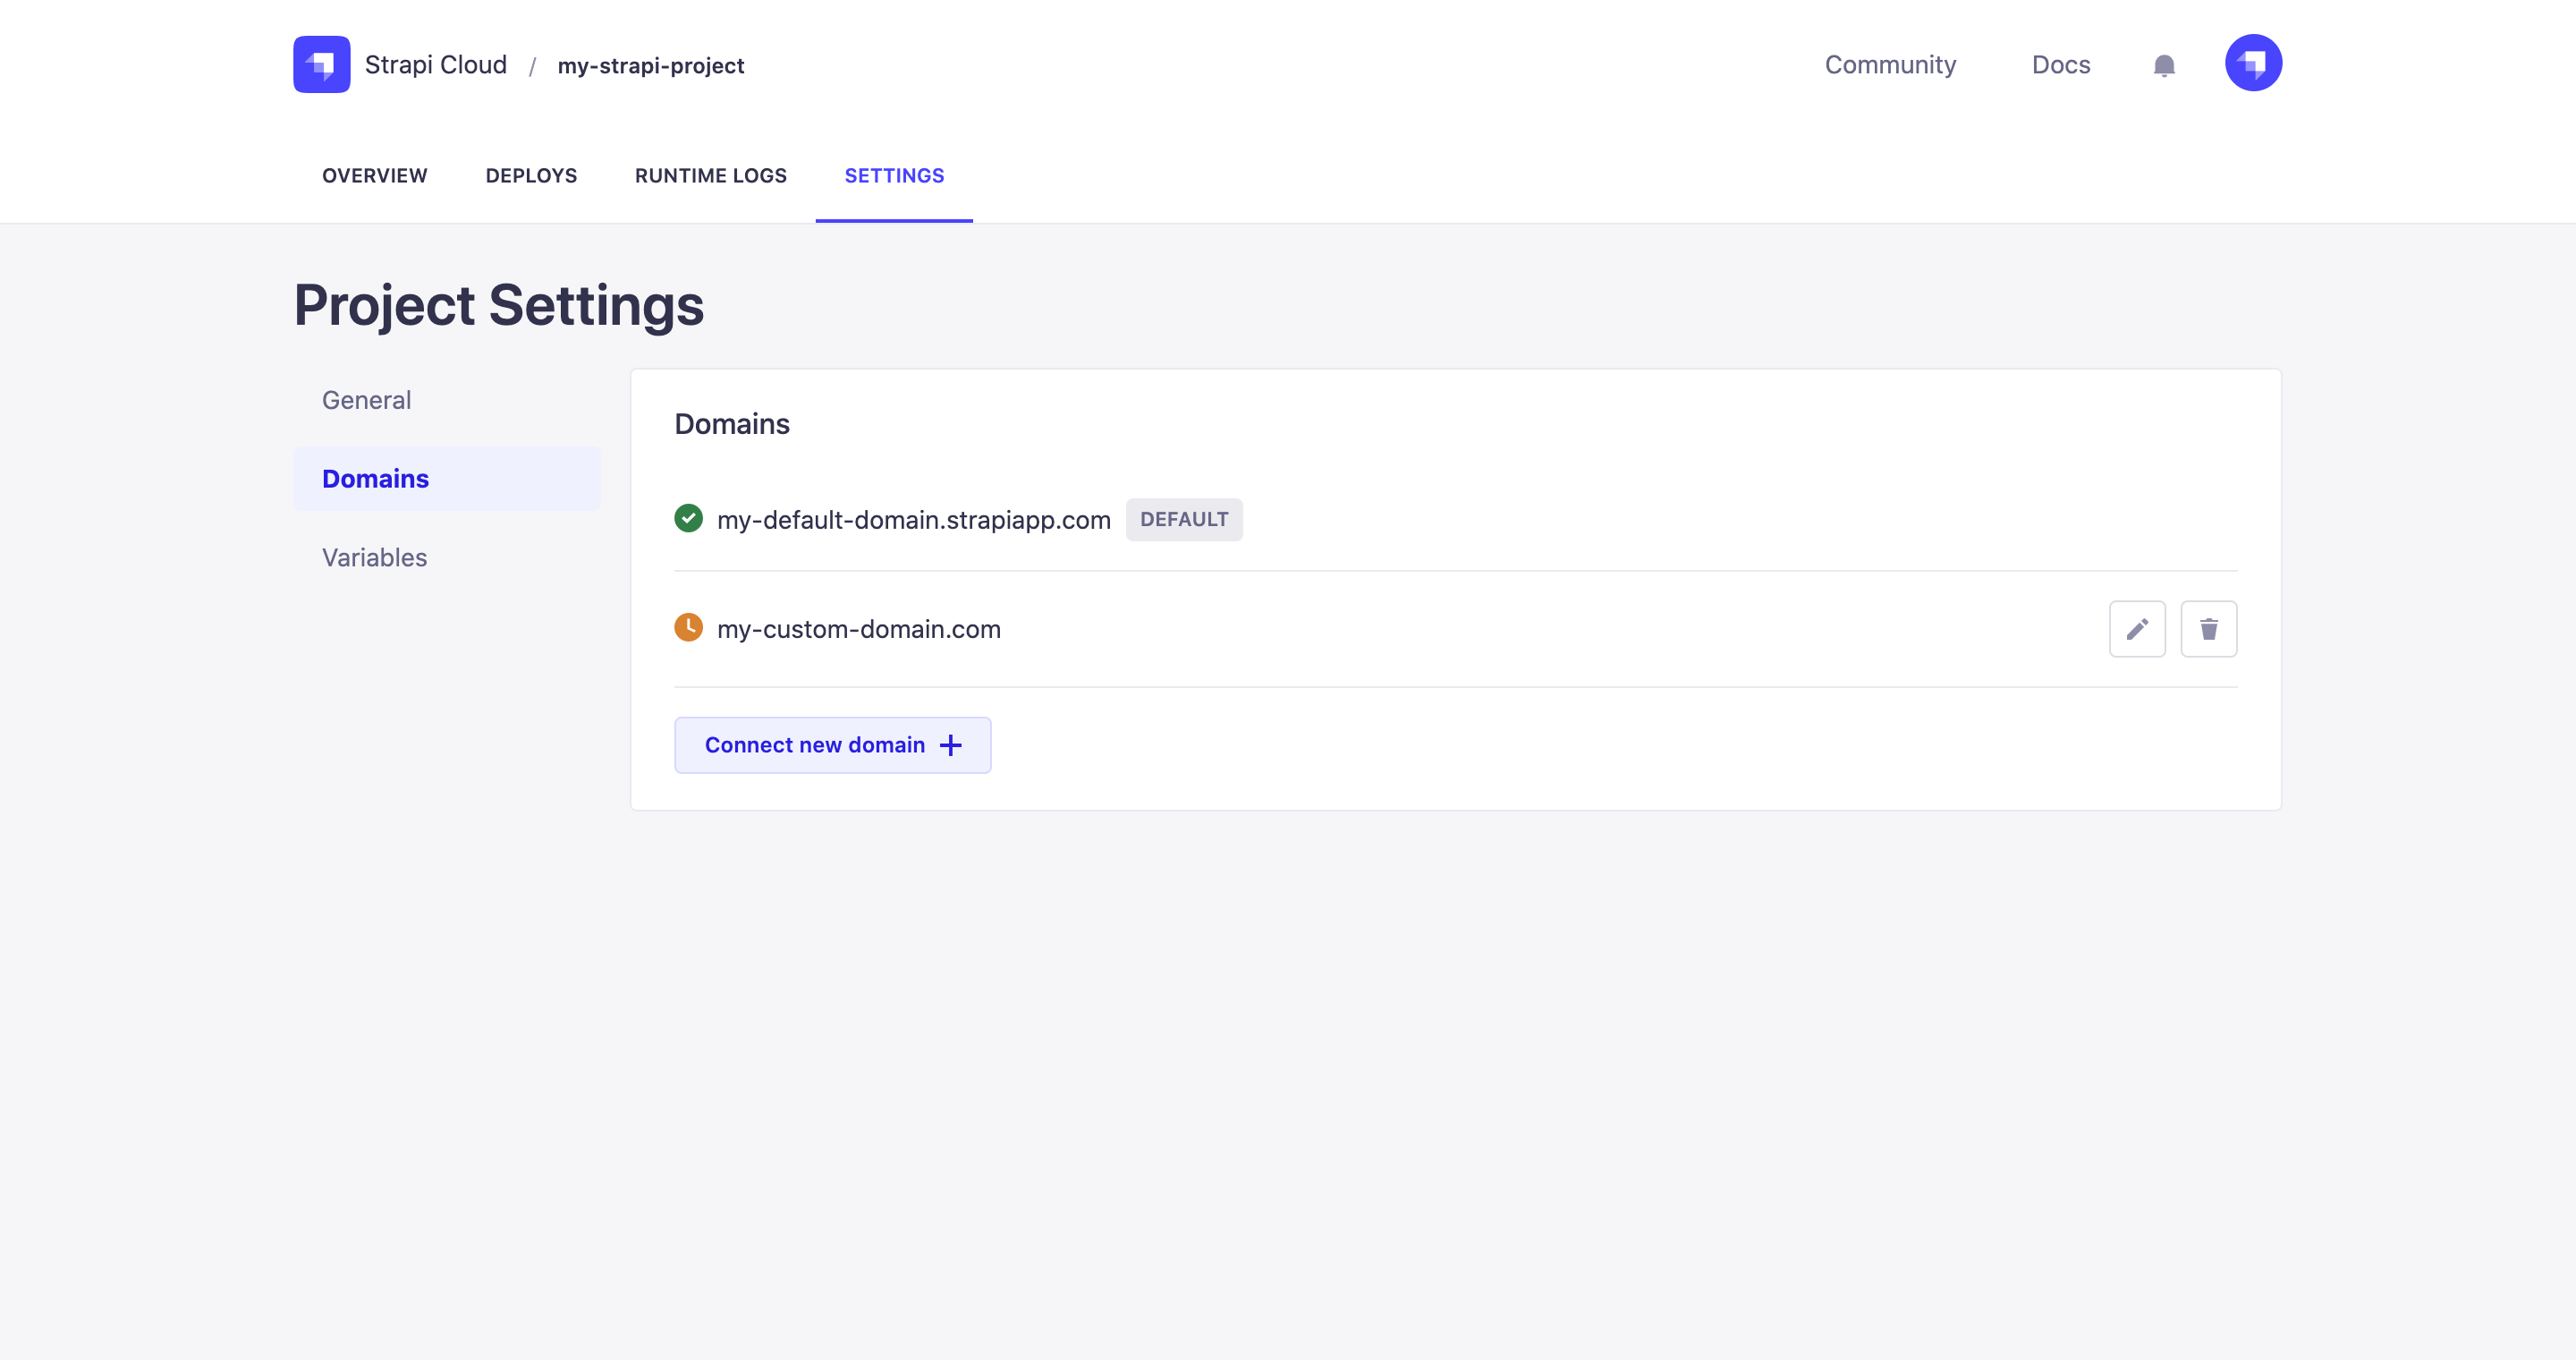This screenshot has height=1360, width=2576.
Task: Select the SETTINGS tab
Action: coord(893,174)
